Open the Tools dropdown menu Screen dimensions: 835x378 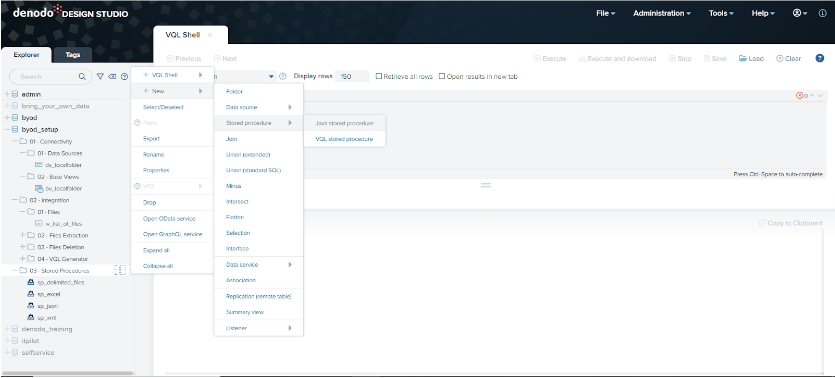click(721, 13)
